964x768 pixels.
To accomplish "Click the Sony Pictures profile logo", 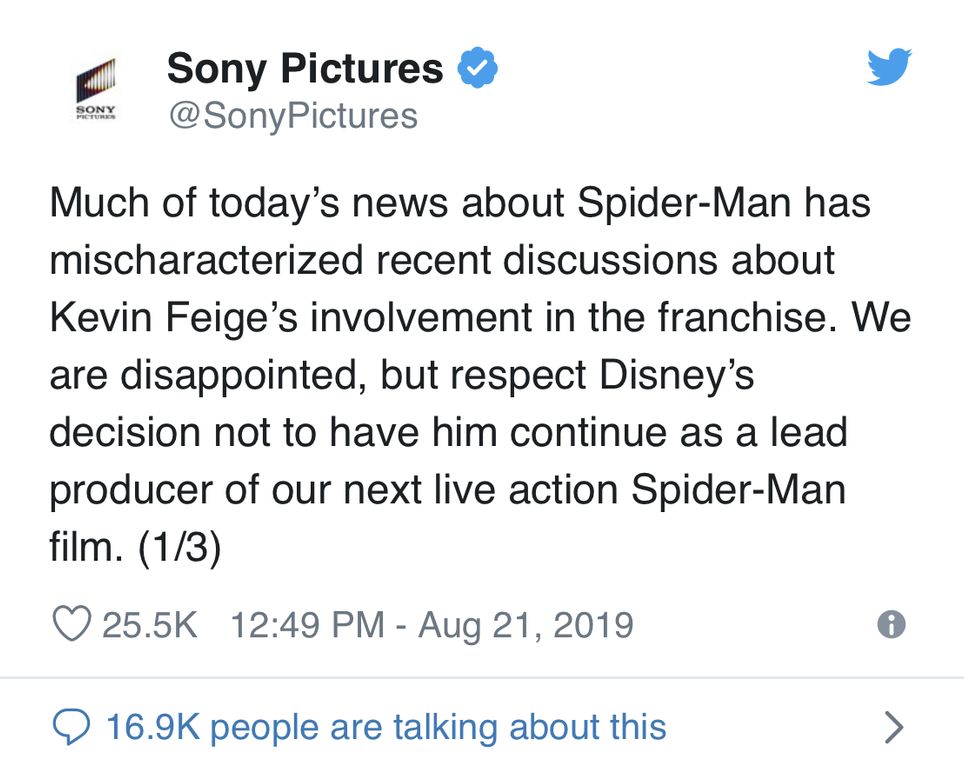I will (97, 90).
